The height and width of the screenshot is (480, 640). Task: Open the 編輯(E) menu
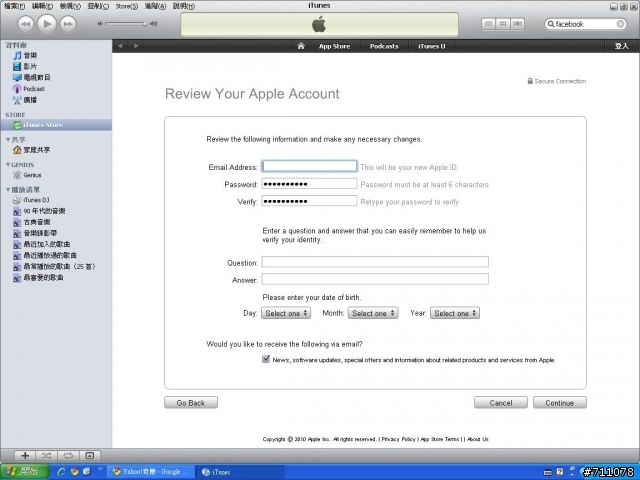coord(42,6)
